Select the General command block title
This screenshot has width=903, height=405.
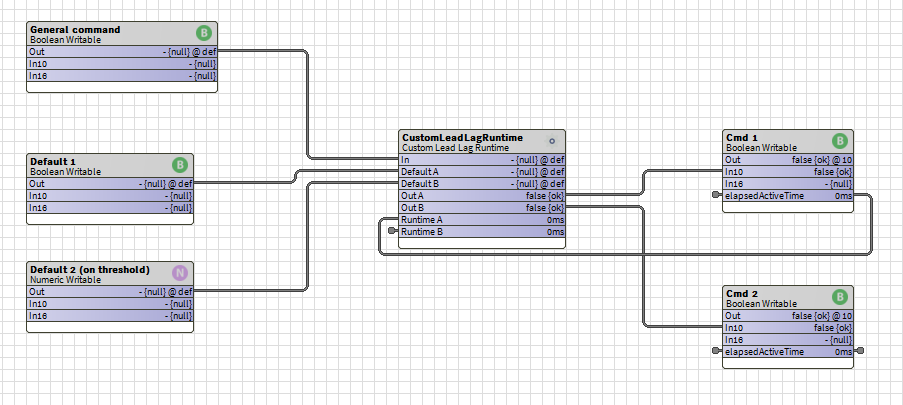click(x=76, y=30)
